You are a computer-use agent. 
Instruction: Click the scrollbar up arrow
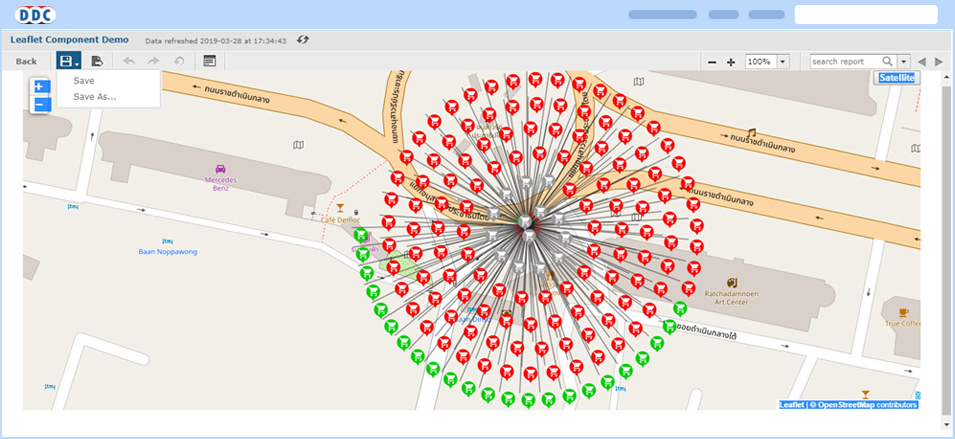tap(946, 76)
